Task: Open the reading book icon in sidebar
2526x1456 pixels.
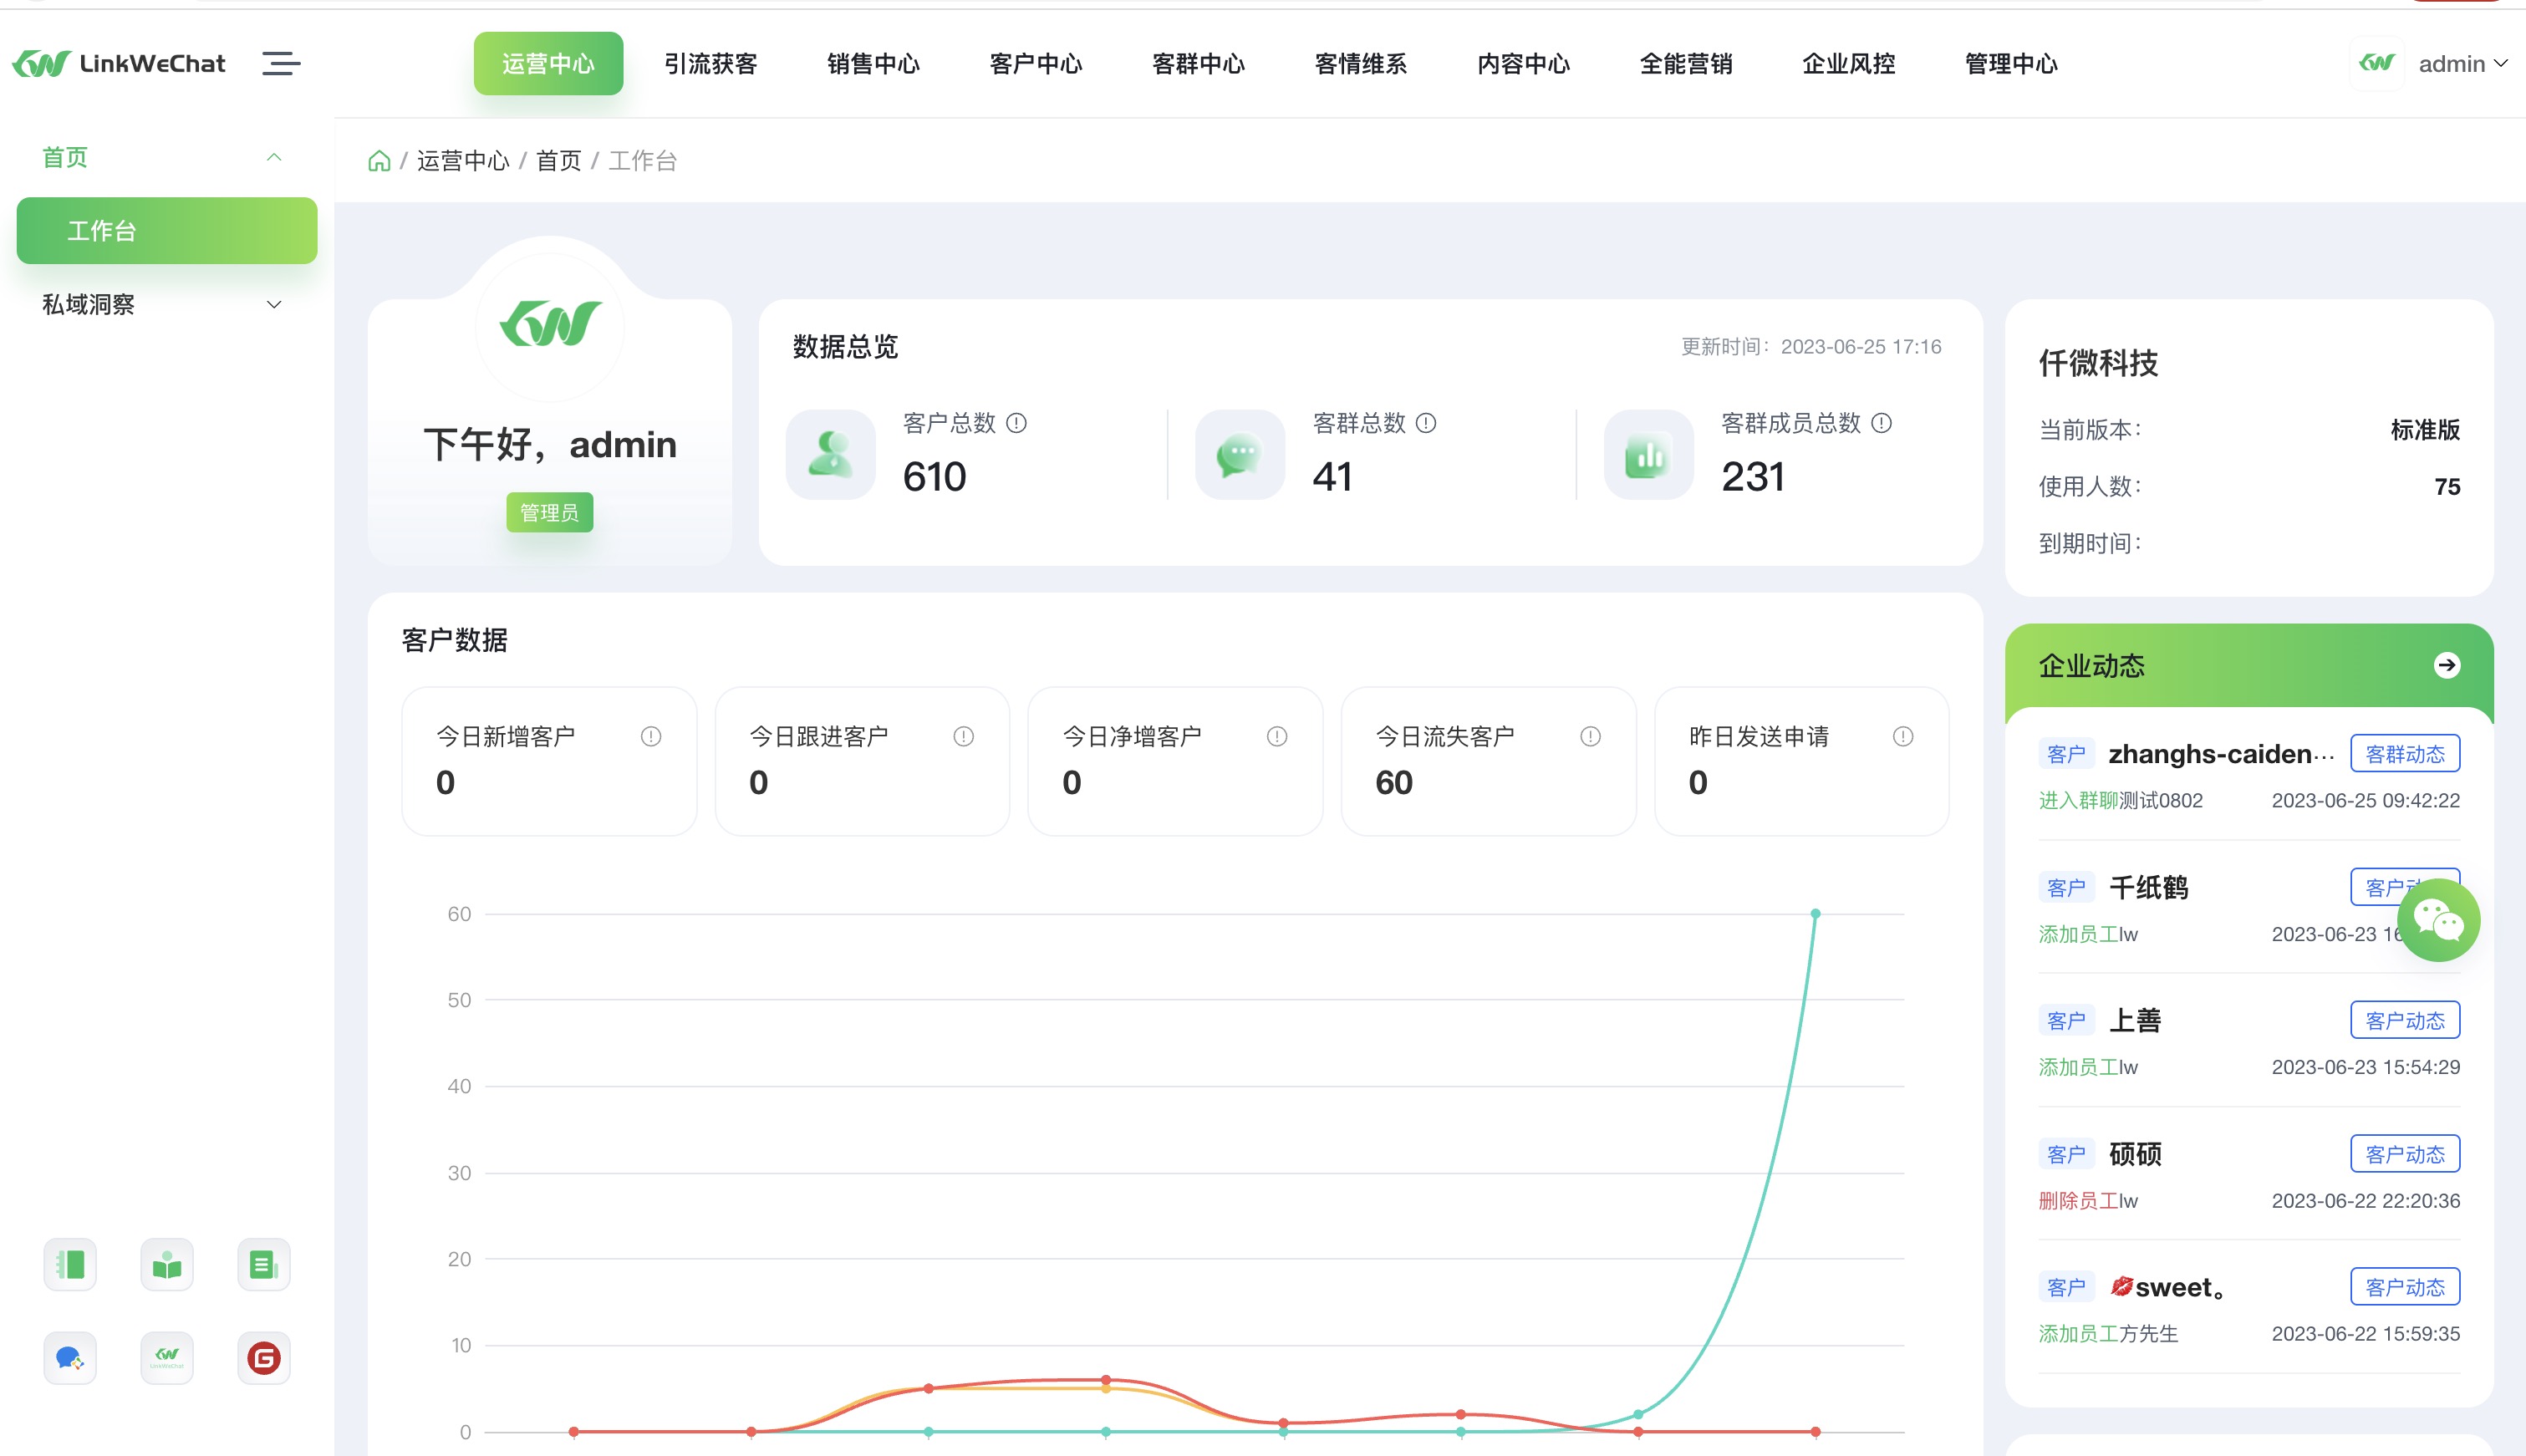Action: (x=167, y=1265)
